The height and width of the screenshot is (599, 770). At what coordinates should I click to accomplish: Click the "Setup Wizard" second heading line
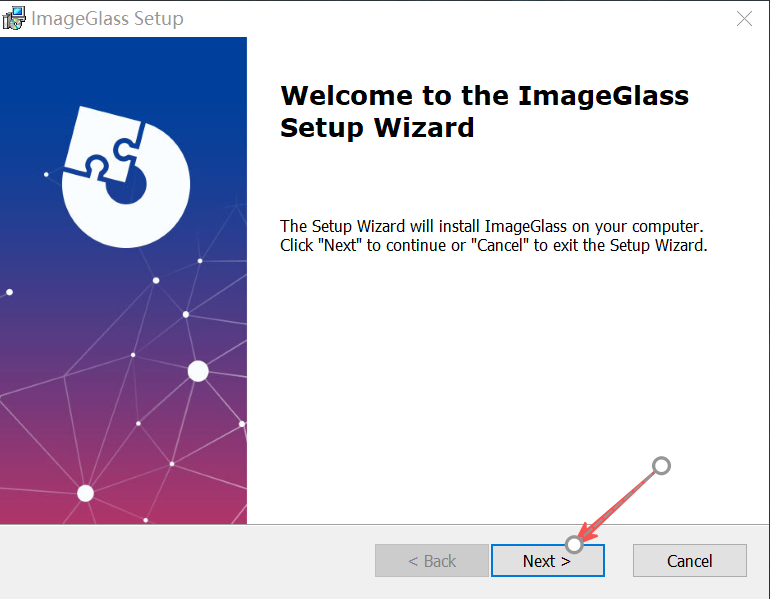coord(377,128)
